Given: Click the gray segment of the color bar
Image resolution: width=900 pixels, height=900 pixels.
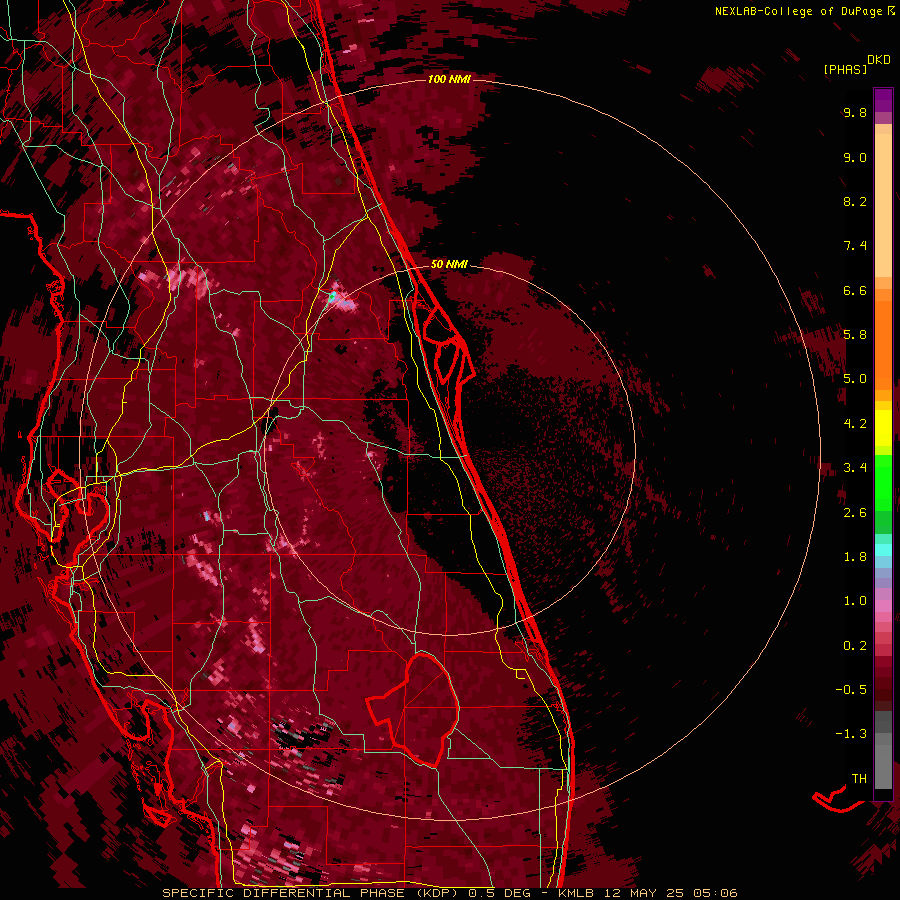Looking at the screenshot, I should pos(883,752).
